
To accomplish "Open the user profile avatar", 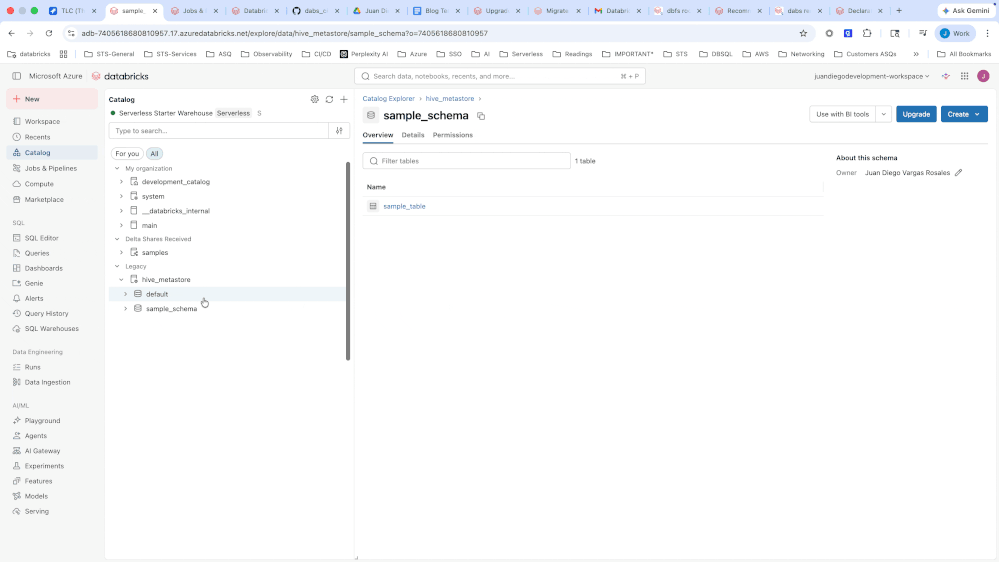I will (983, 76).
